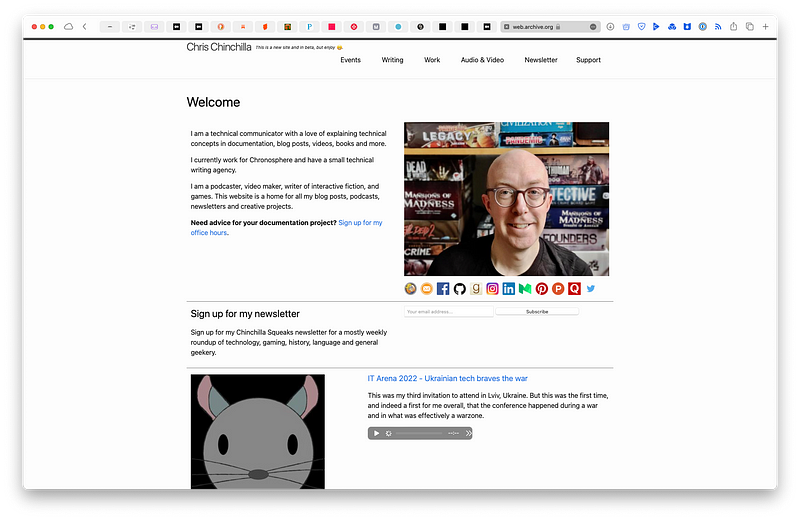
Task: Open the Events menu item
Action: (x=351, y=60)
